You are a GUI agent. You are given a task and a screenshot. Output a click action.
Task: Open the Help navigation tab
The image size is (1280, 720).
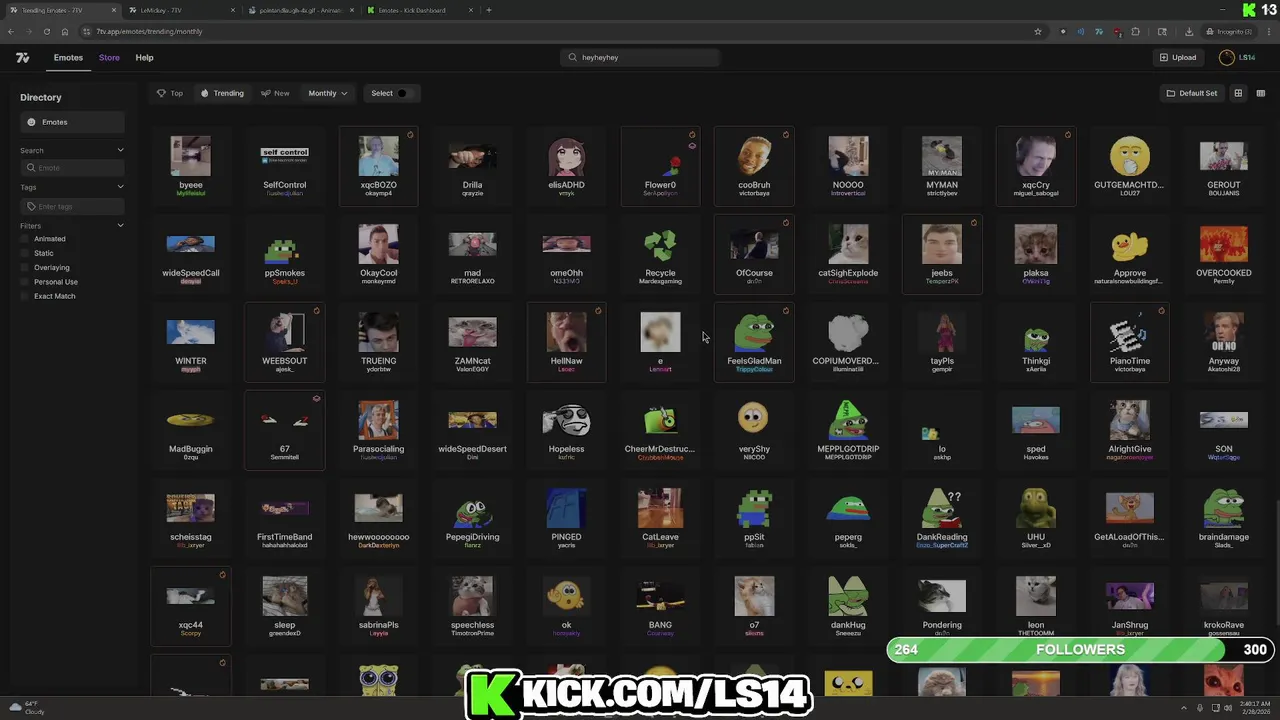[144, 57]
